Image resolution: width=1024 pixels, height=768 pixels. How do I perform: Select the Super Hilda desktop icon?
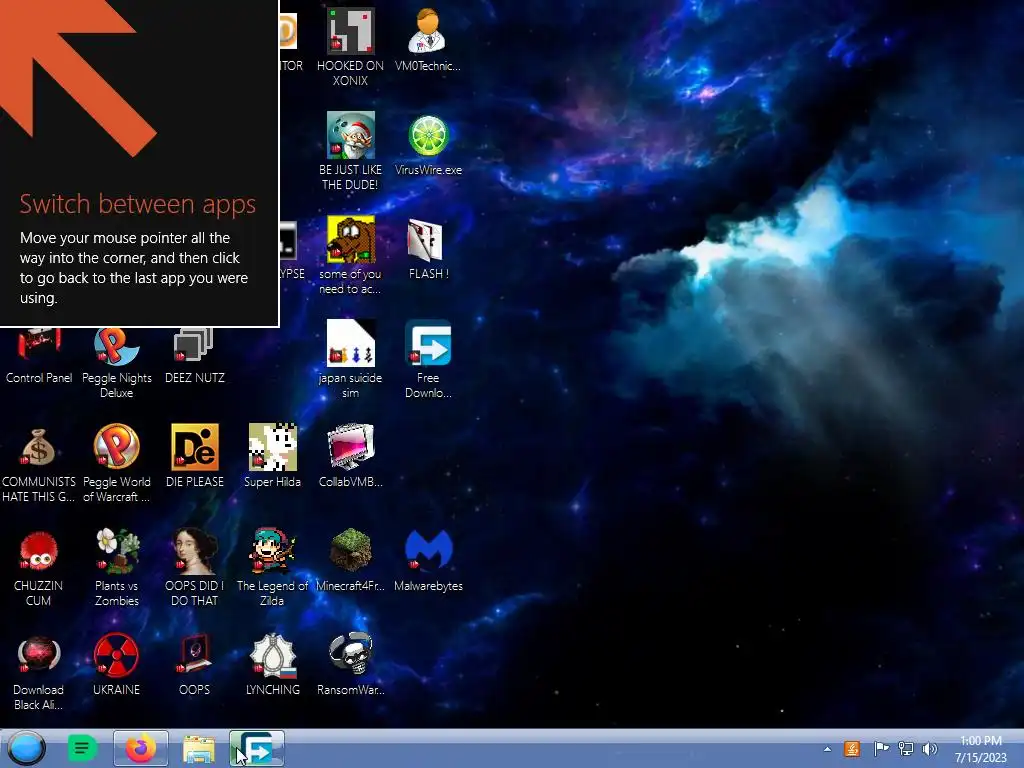point(272,447)
